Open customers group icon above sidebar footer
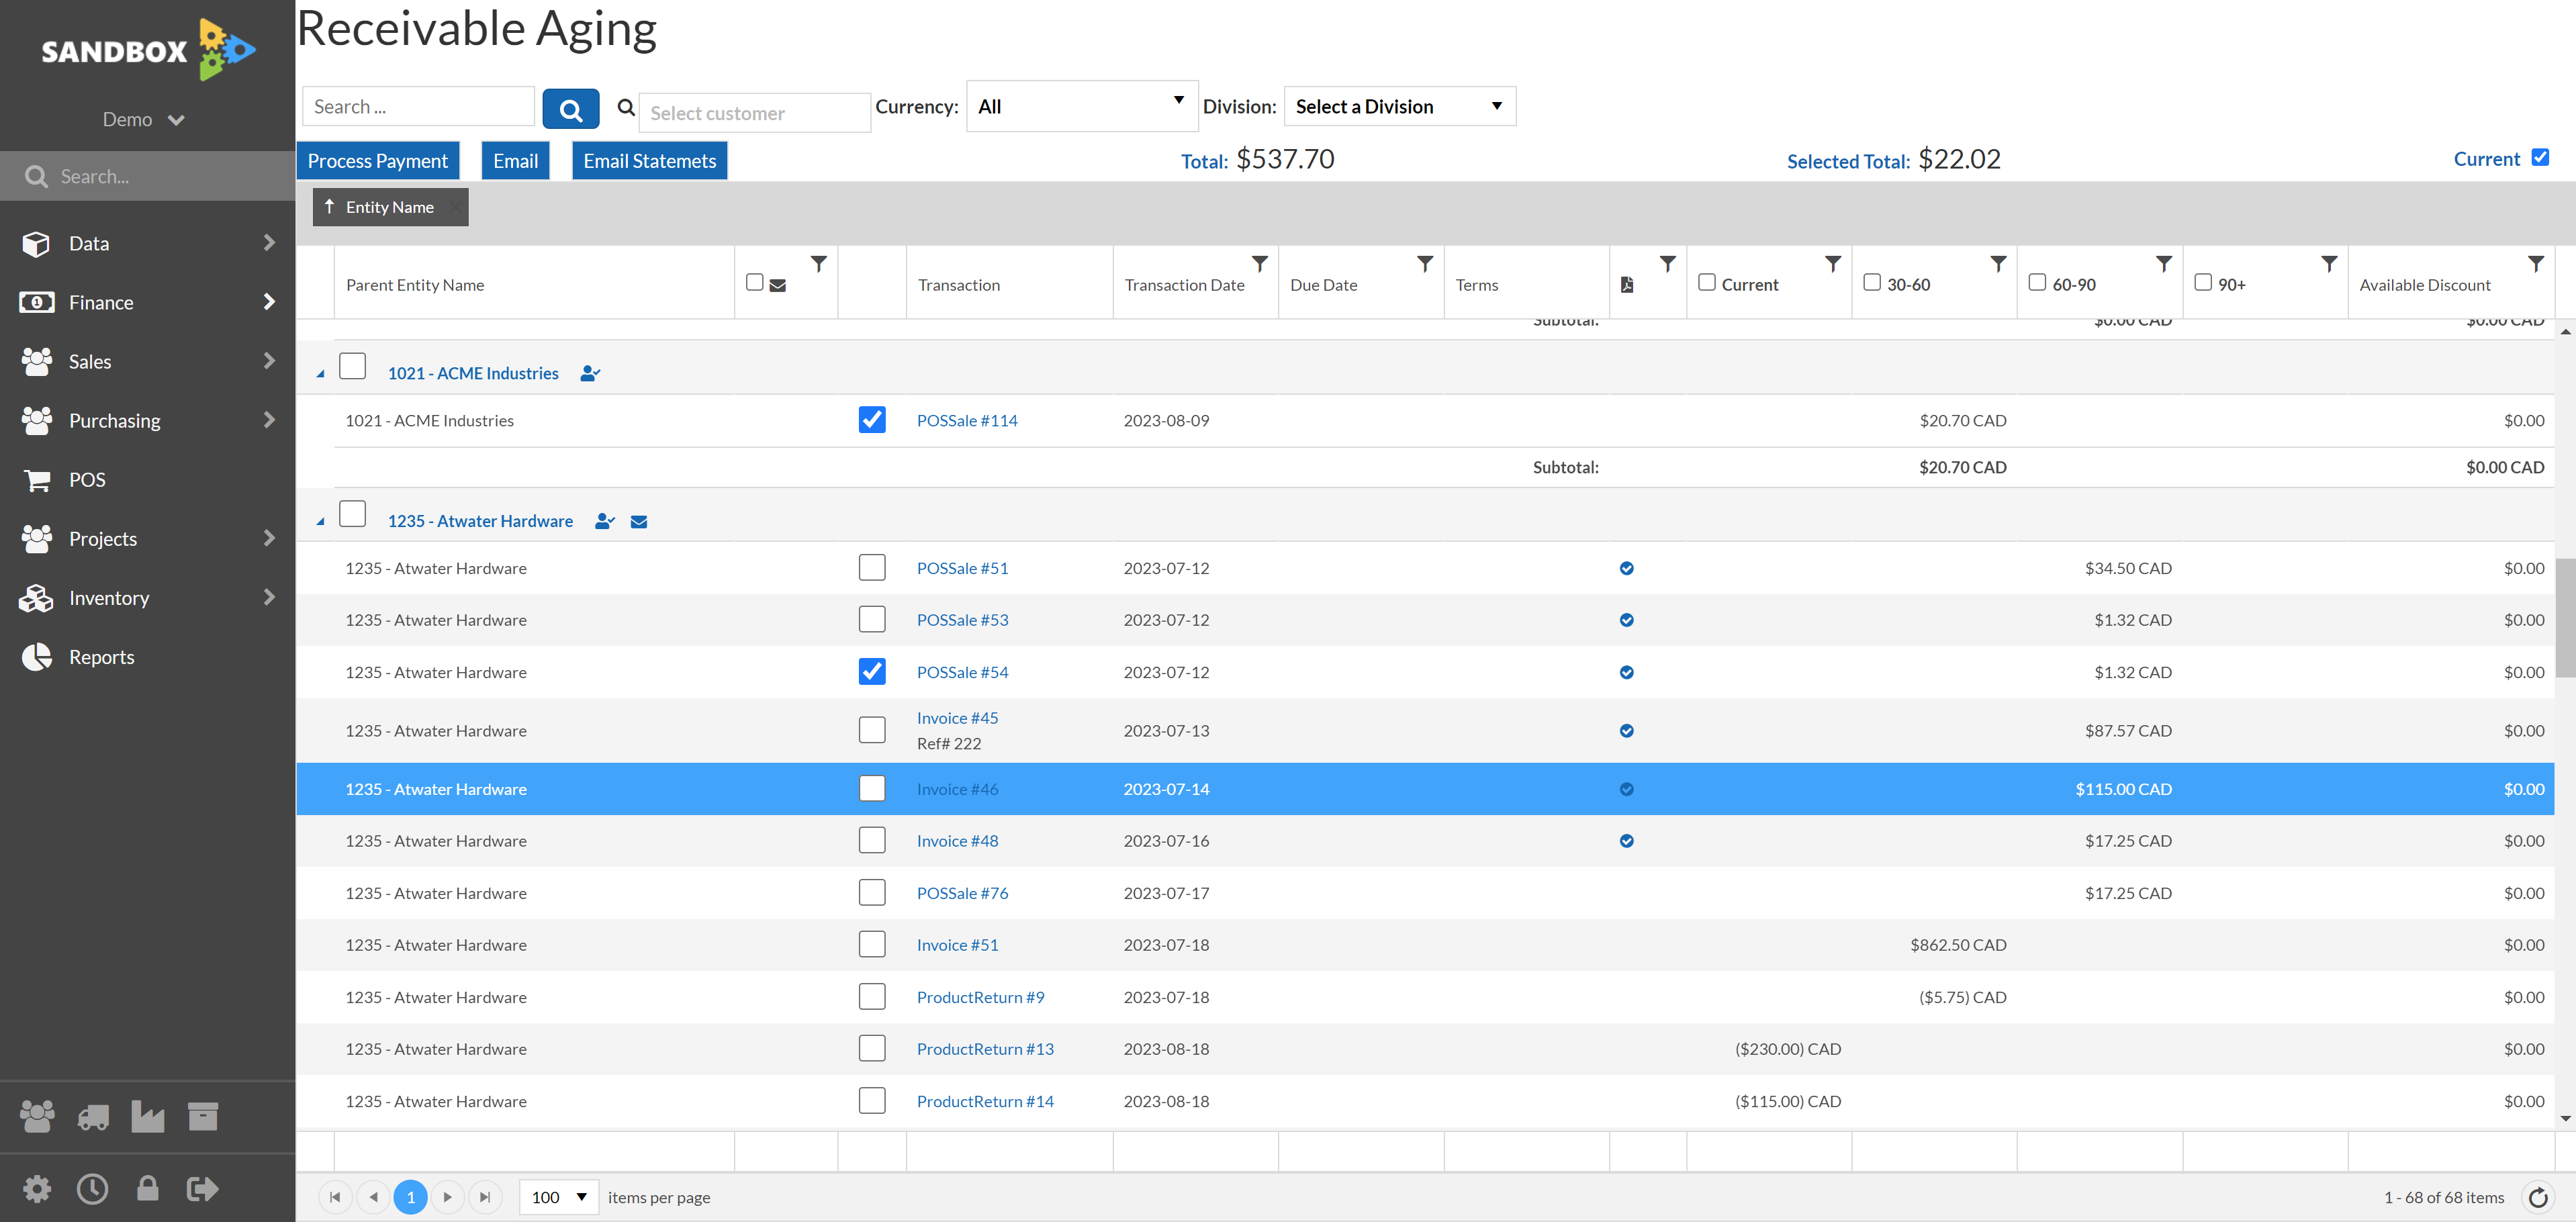 point(38,1117)
